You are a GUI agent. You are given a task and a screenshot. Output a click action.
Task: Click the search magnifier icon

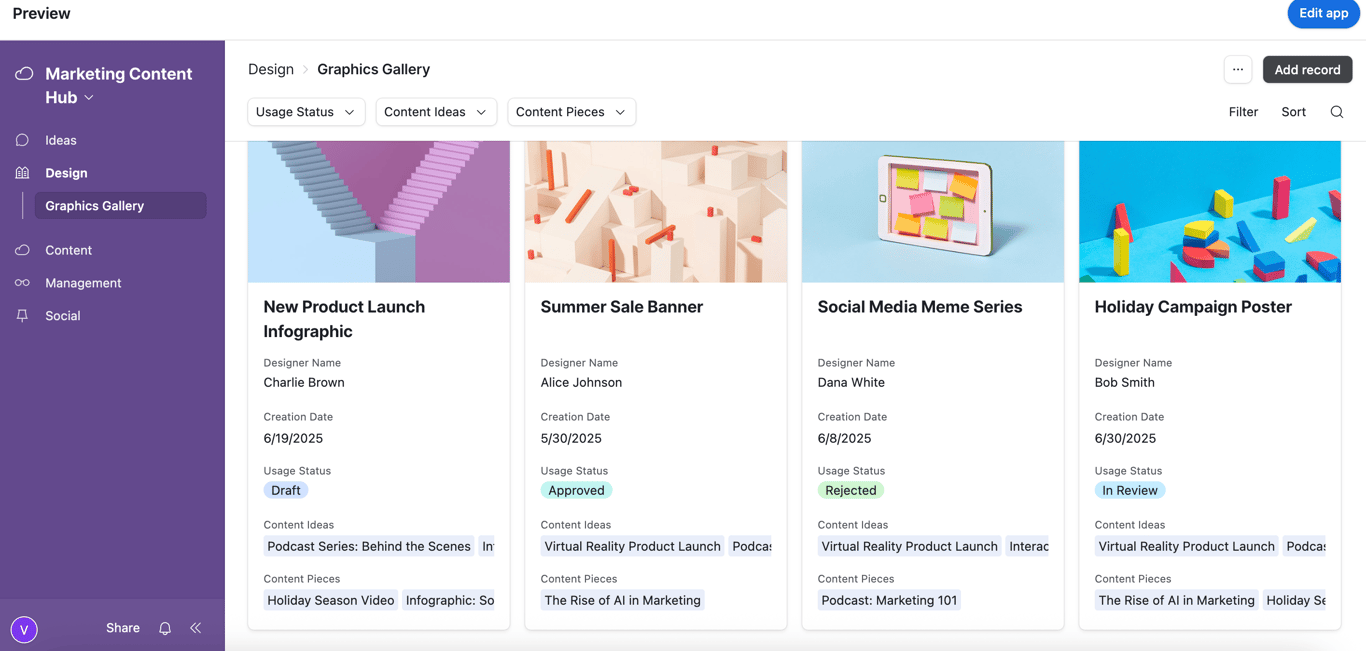click(1337, 112)
